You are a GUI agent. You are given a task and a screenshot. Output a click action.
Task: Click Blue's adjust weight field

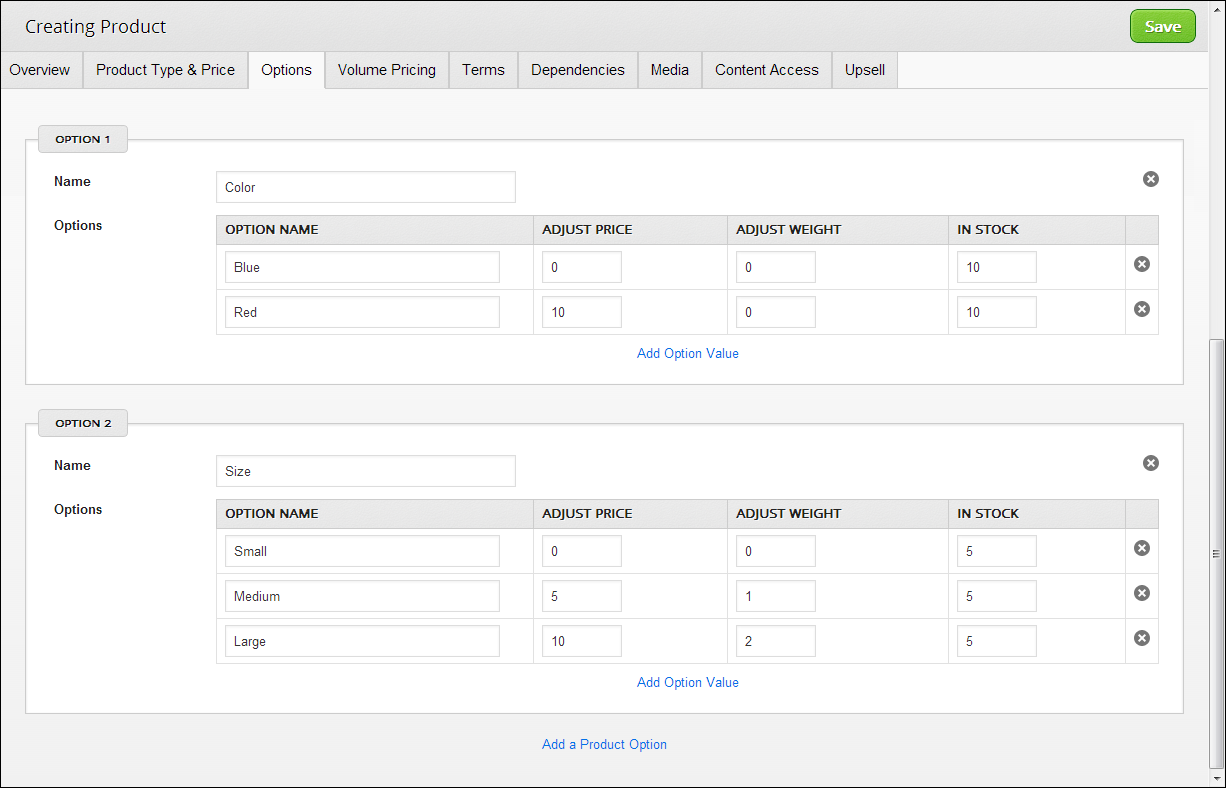coord(776,267)
